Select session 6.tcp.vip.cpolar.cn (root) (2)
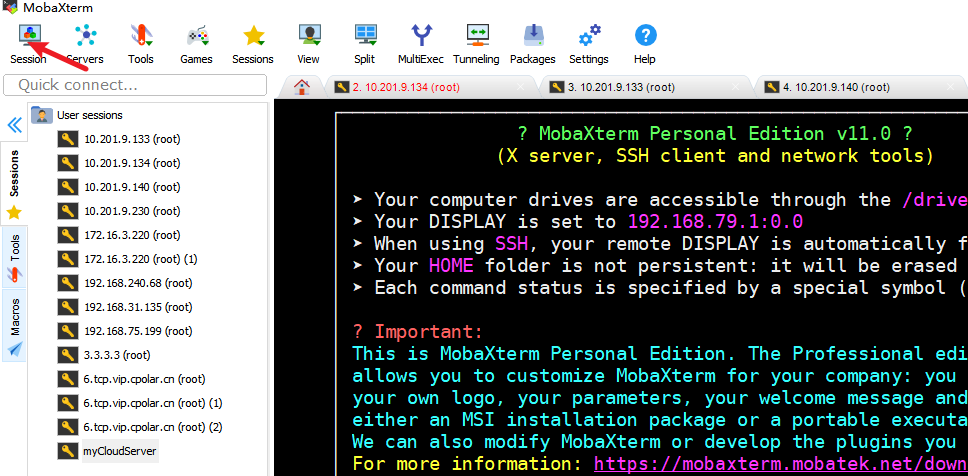The image size is (968, 476). [x=153, y=427]
